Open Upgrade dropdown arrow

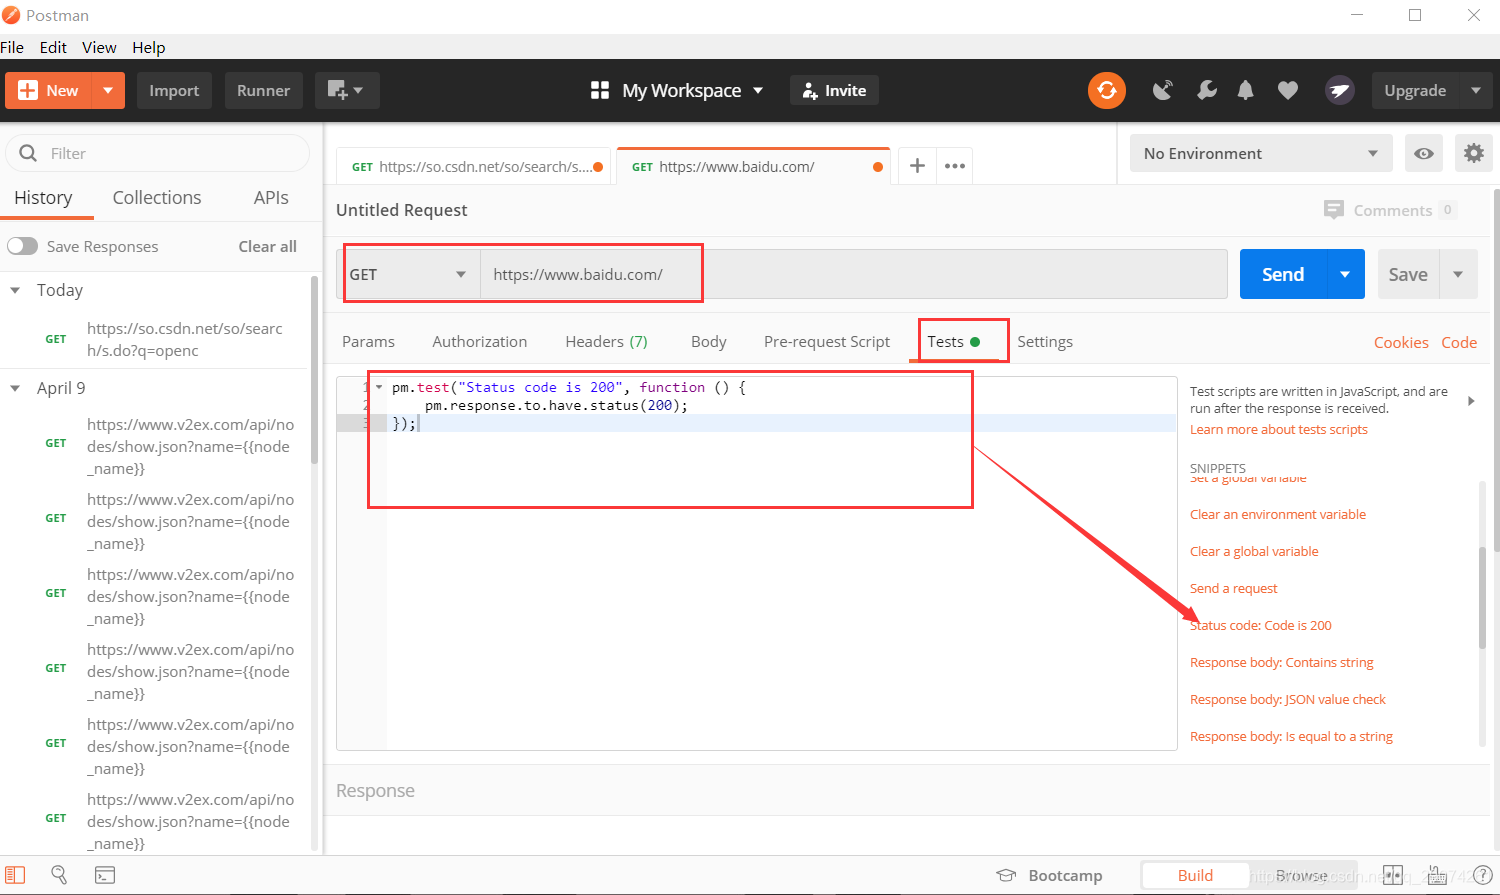click(x=1476, y=90)
